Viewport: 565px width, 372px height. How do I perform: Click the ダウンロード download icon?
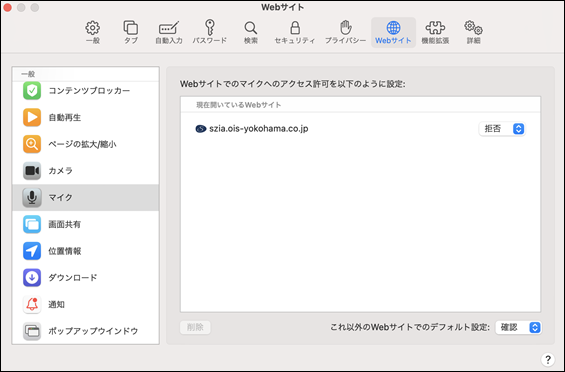pyautogui.click(x=32, y=278)
